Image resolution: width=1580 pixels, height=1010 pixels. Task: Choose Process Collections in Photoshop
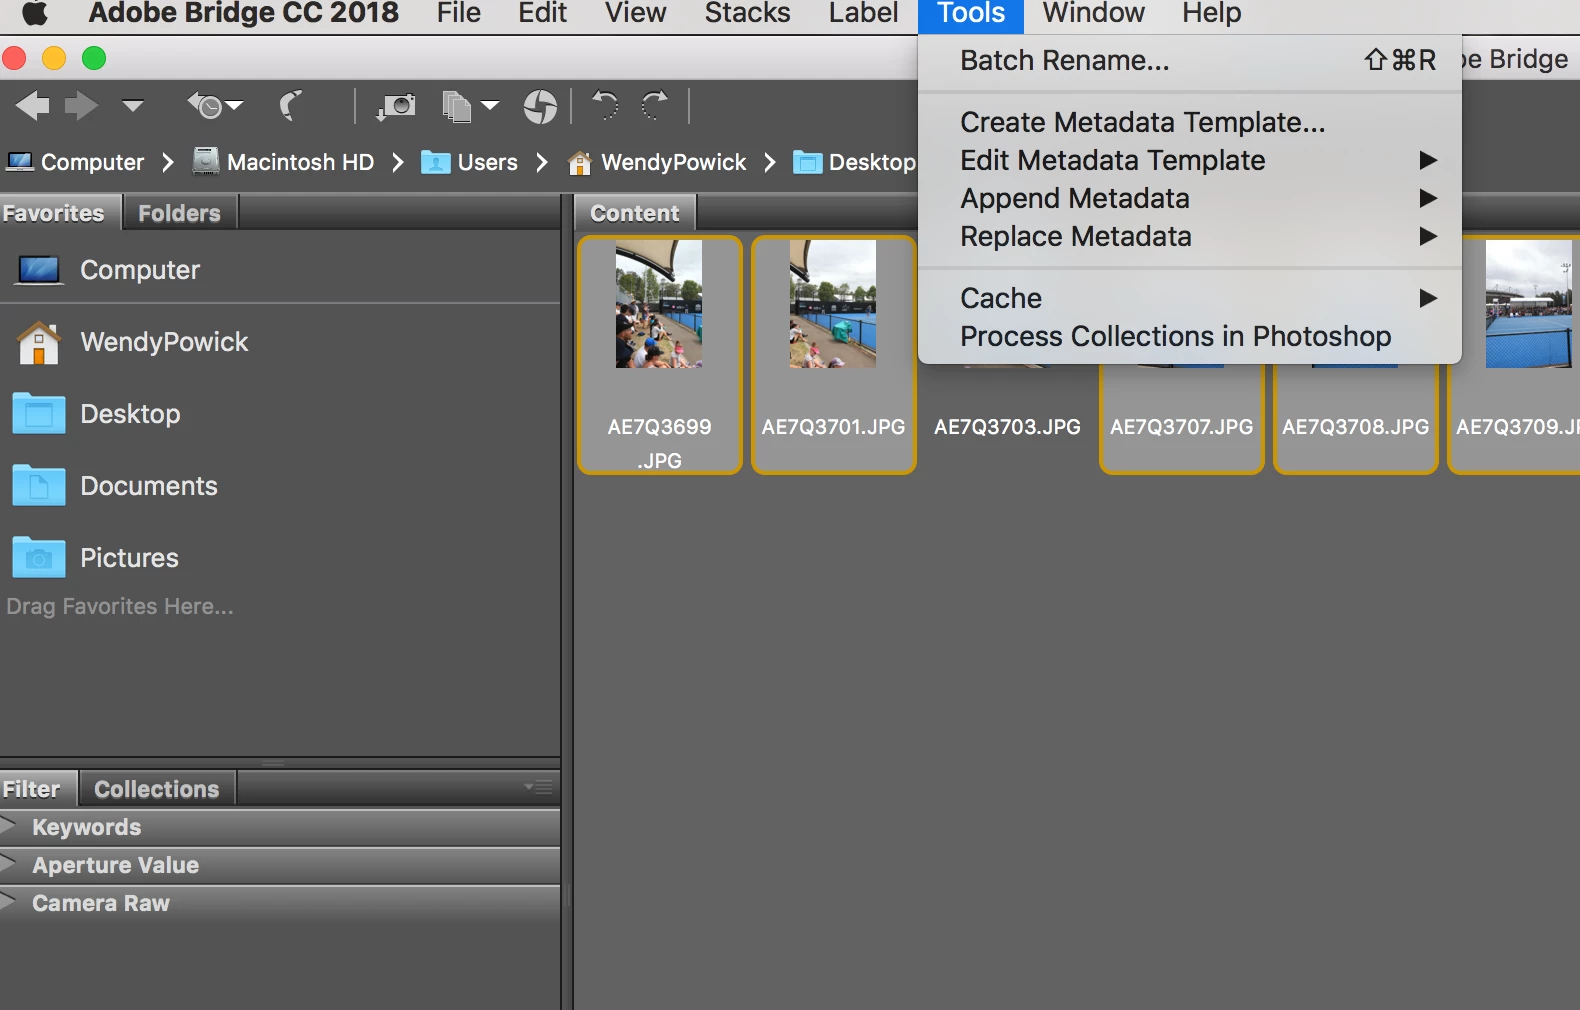[1190, 336]
